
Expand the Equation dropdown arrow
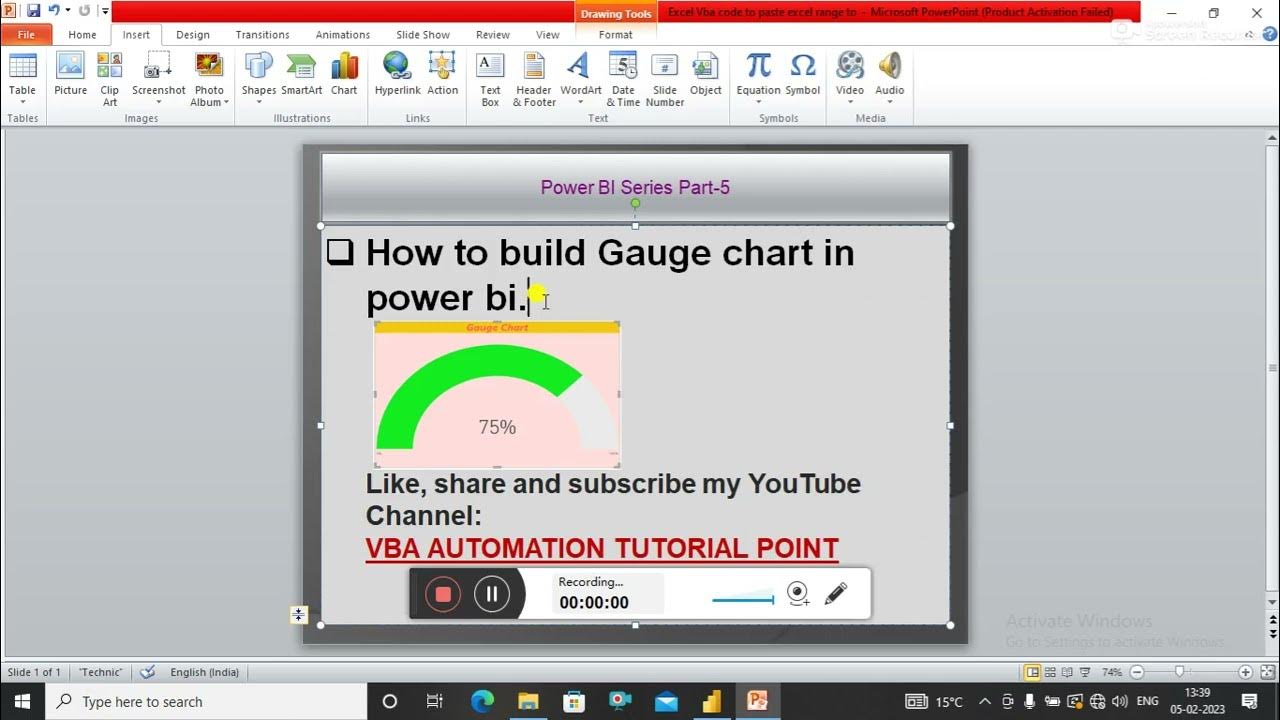(x=758, y=102)
